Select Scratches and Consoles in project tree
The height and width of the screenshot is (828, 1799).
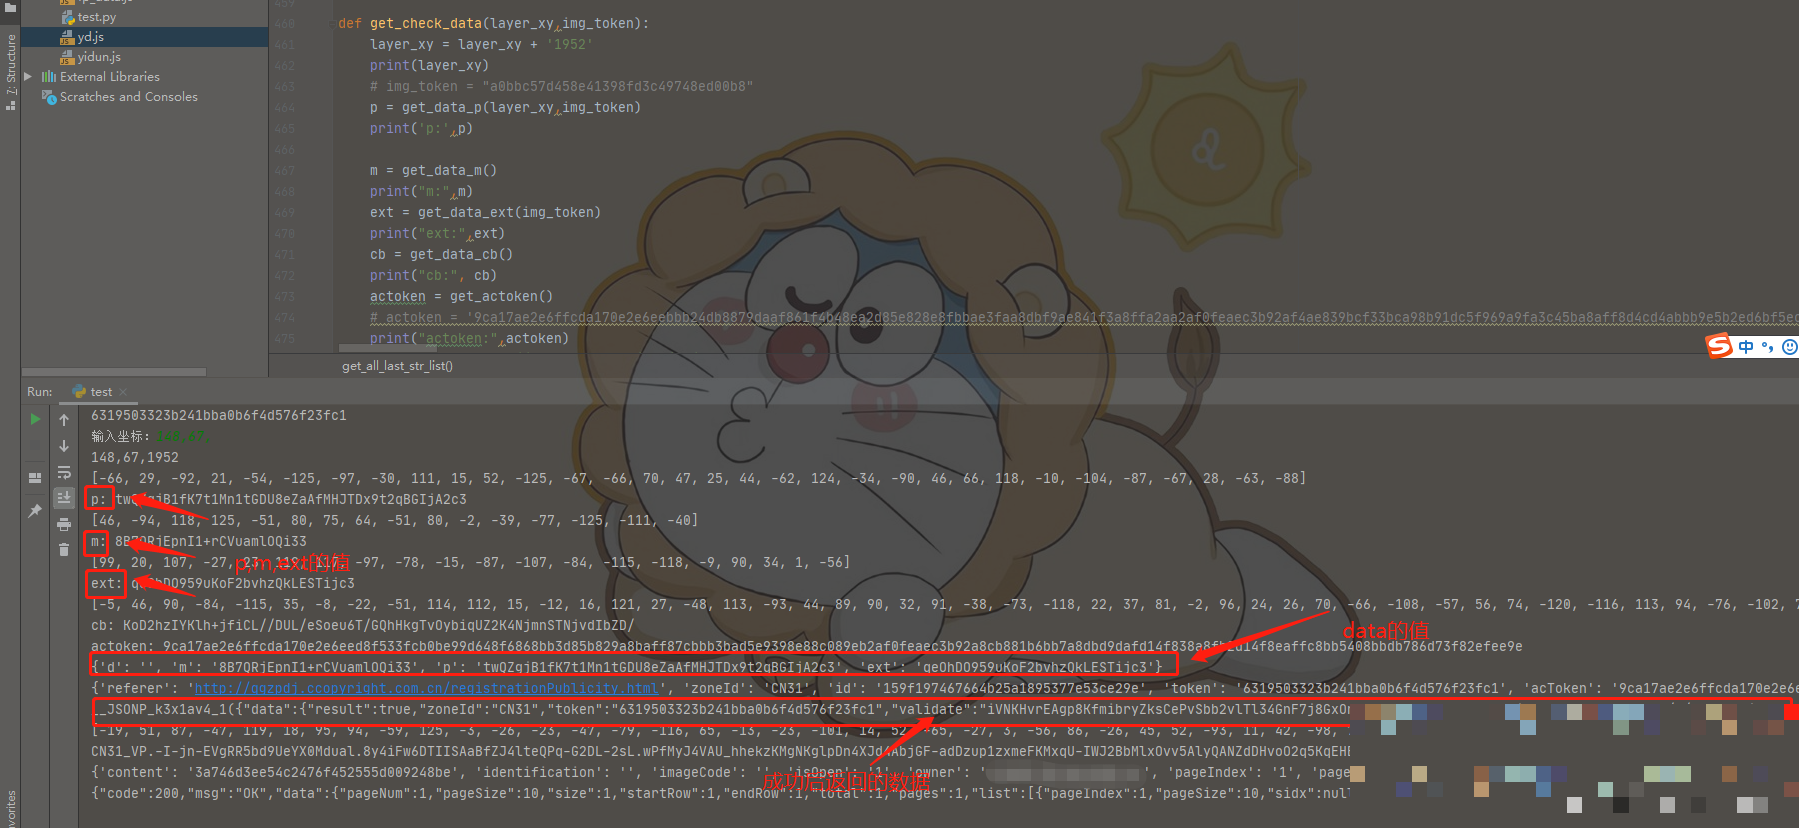128,97
